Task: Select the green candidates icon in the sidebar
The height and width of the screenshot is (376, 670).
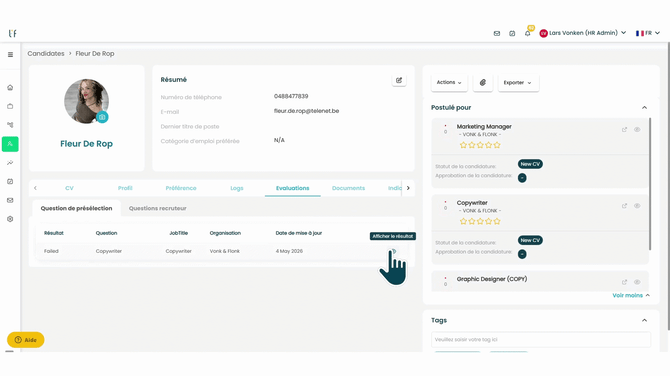Action: (10, 144)
